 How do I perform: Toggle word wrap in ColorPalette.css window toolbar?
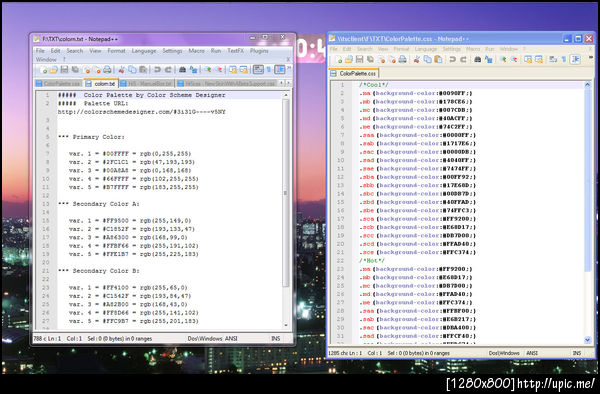553,59
